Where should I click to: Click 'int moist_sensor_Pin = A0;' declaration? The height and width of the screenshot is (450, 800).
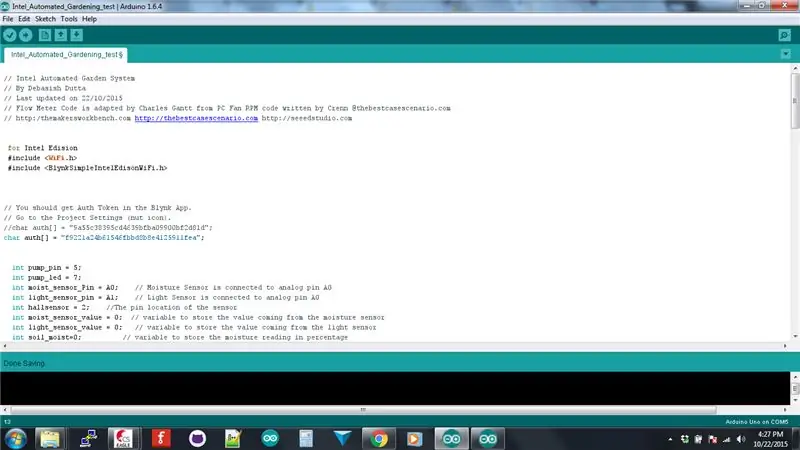pyautogui.click(x=65, y=287)
